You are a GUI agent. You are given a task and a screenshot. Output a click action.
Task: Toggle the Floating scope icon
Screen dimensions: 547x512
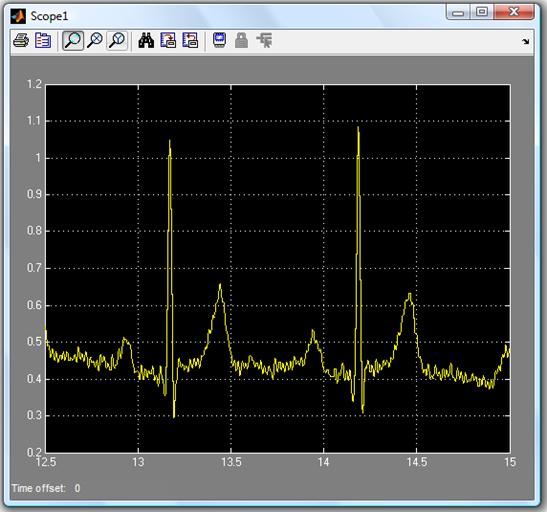[x=219, y=40]
